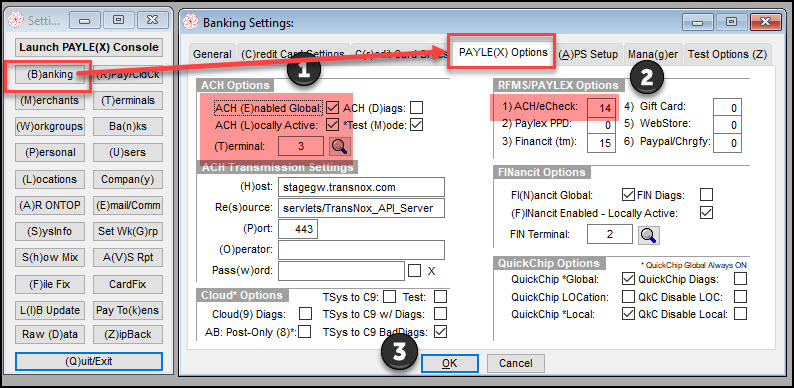Click the (H)ost input field

(x=361, y=187)
